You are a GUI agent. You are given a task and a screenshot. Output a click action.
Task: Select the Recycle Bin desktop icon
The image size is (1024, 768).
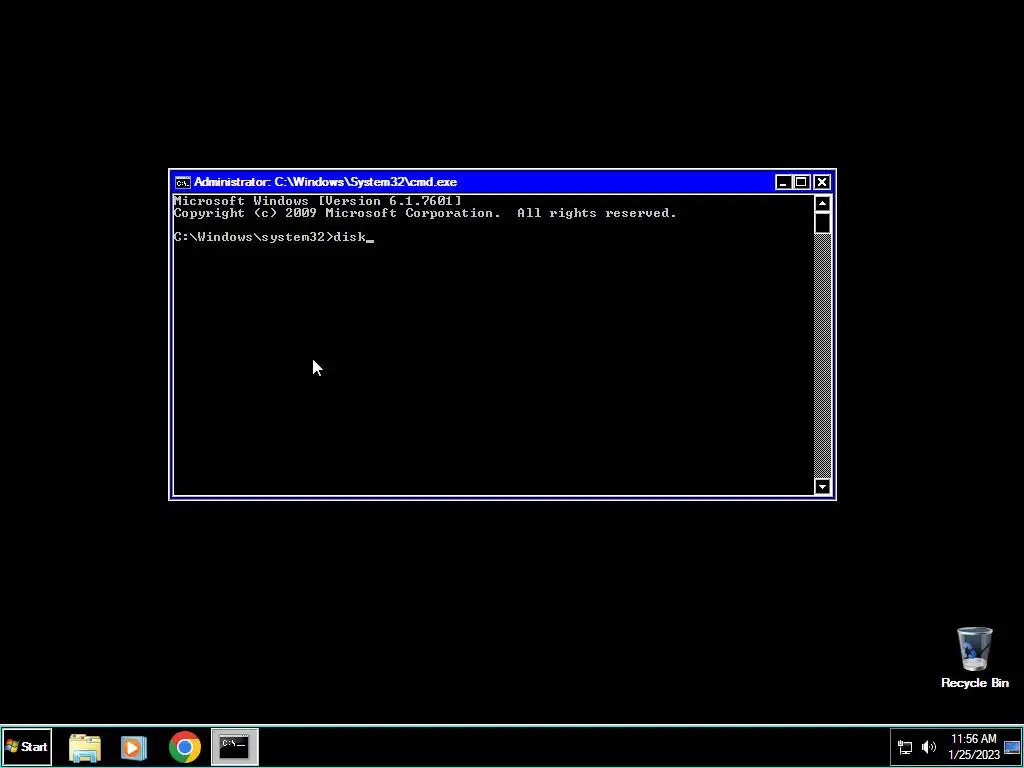974,658
